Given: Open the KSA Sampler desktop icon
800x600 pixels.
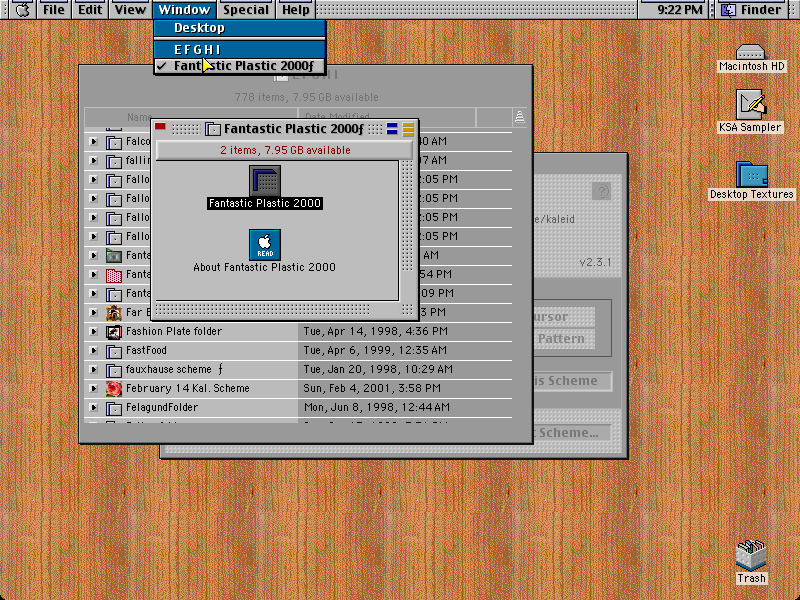Looking at the screenshot, I should (751, 105).
